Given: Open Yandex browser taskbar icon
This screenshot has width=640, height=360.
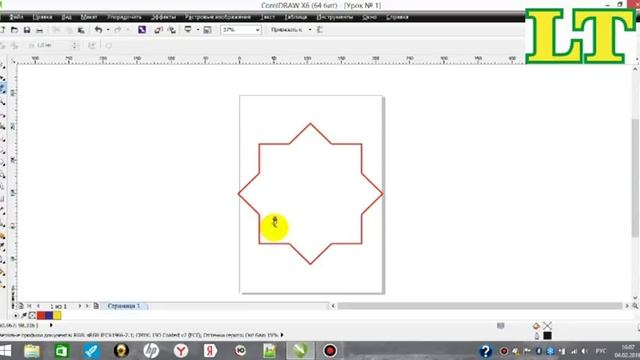Looking at the screenshot, I should (181, 351).
